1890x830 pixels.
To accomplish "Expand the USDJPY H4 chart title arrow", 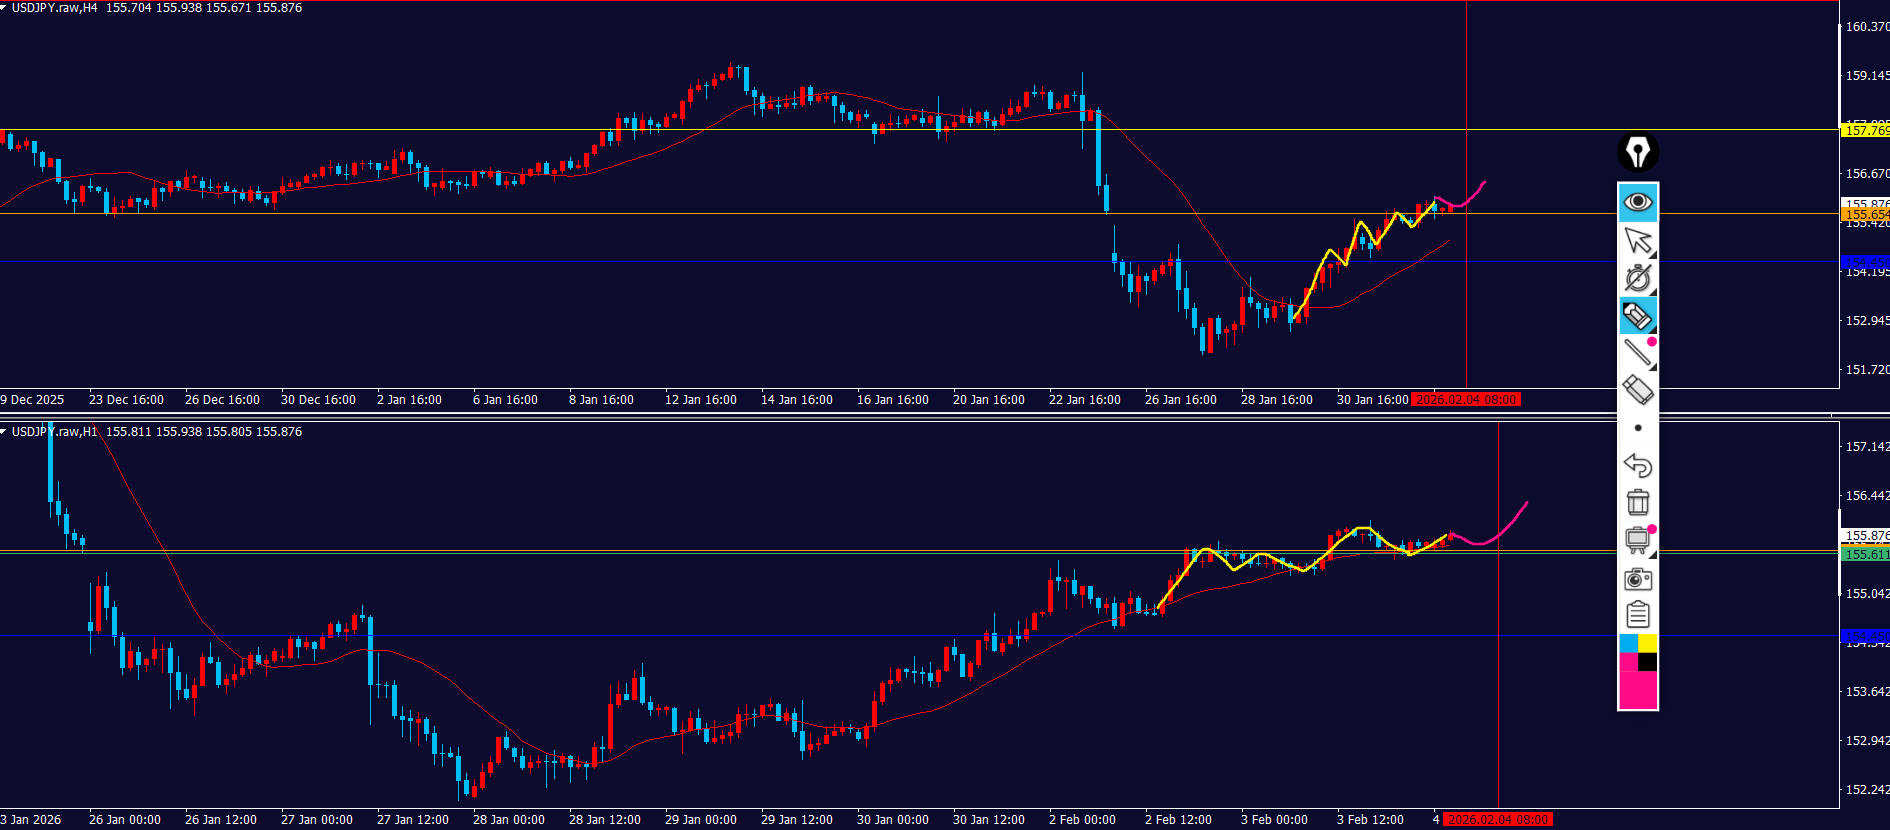I will click(4, 8).
